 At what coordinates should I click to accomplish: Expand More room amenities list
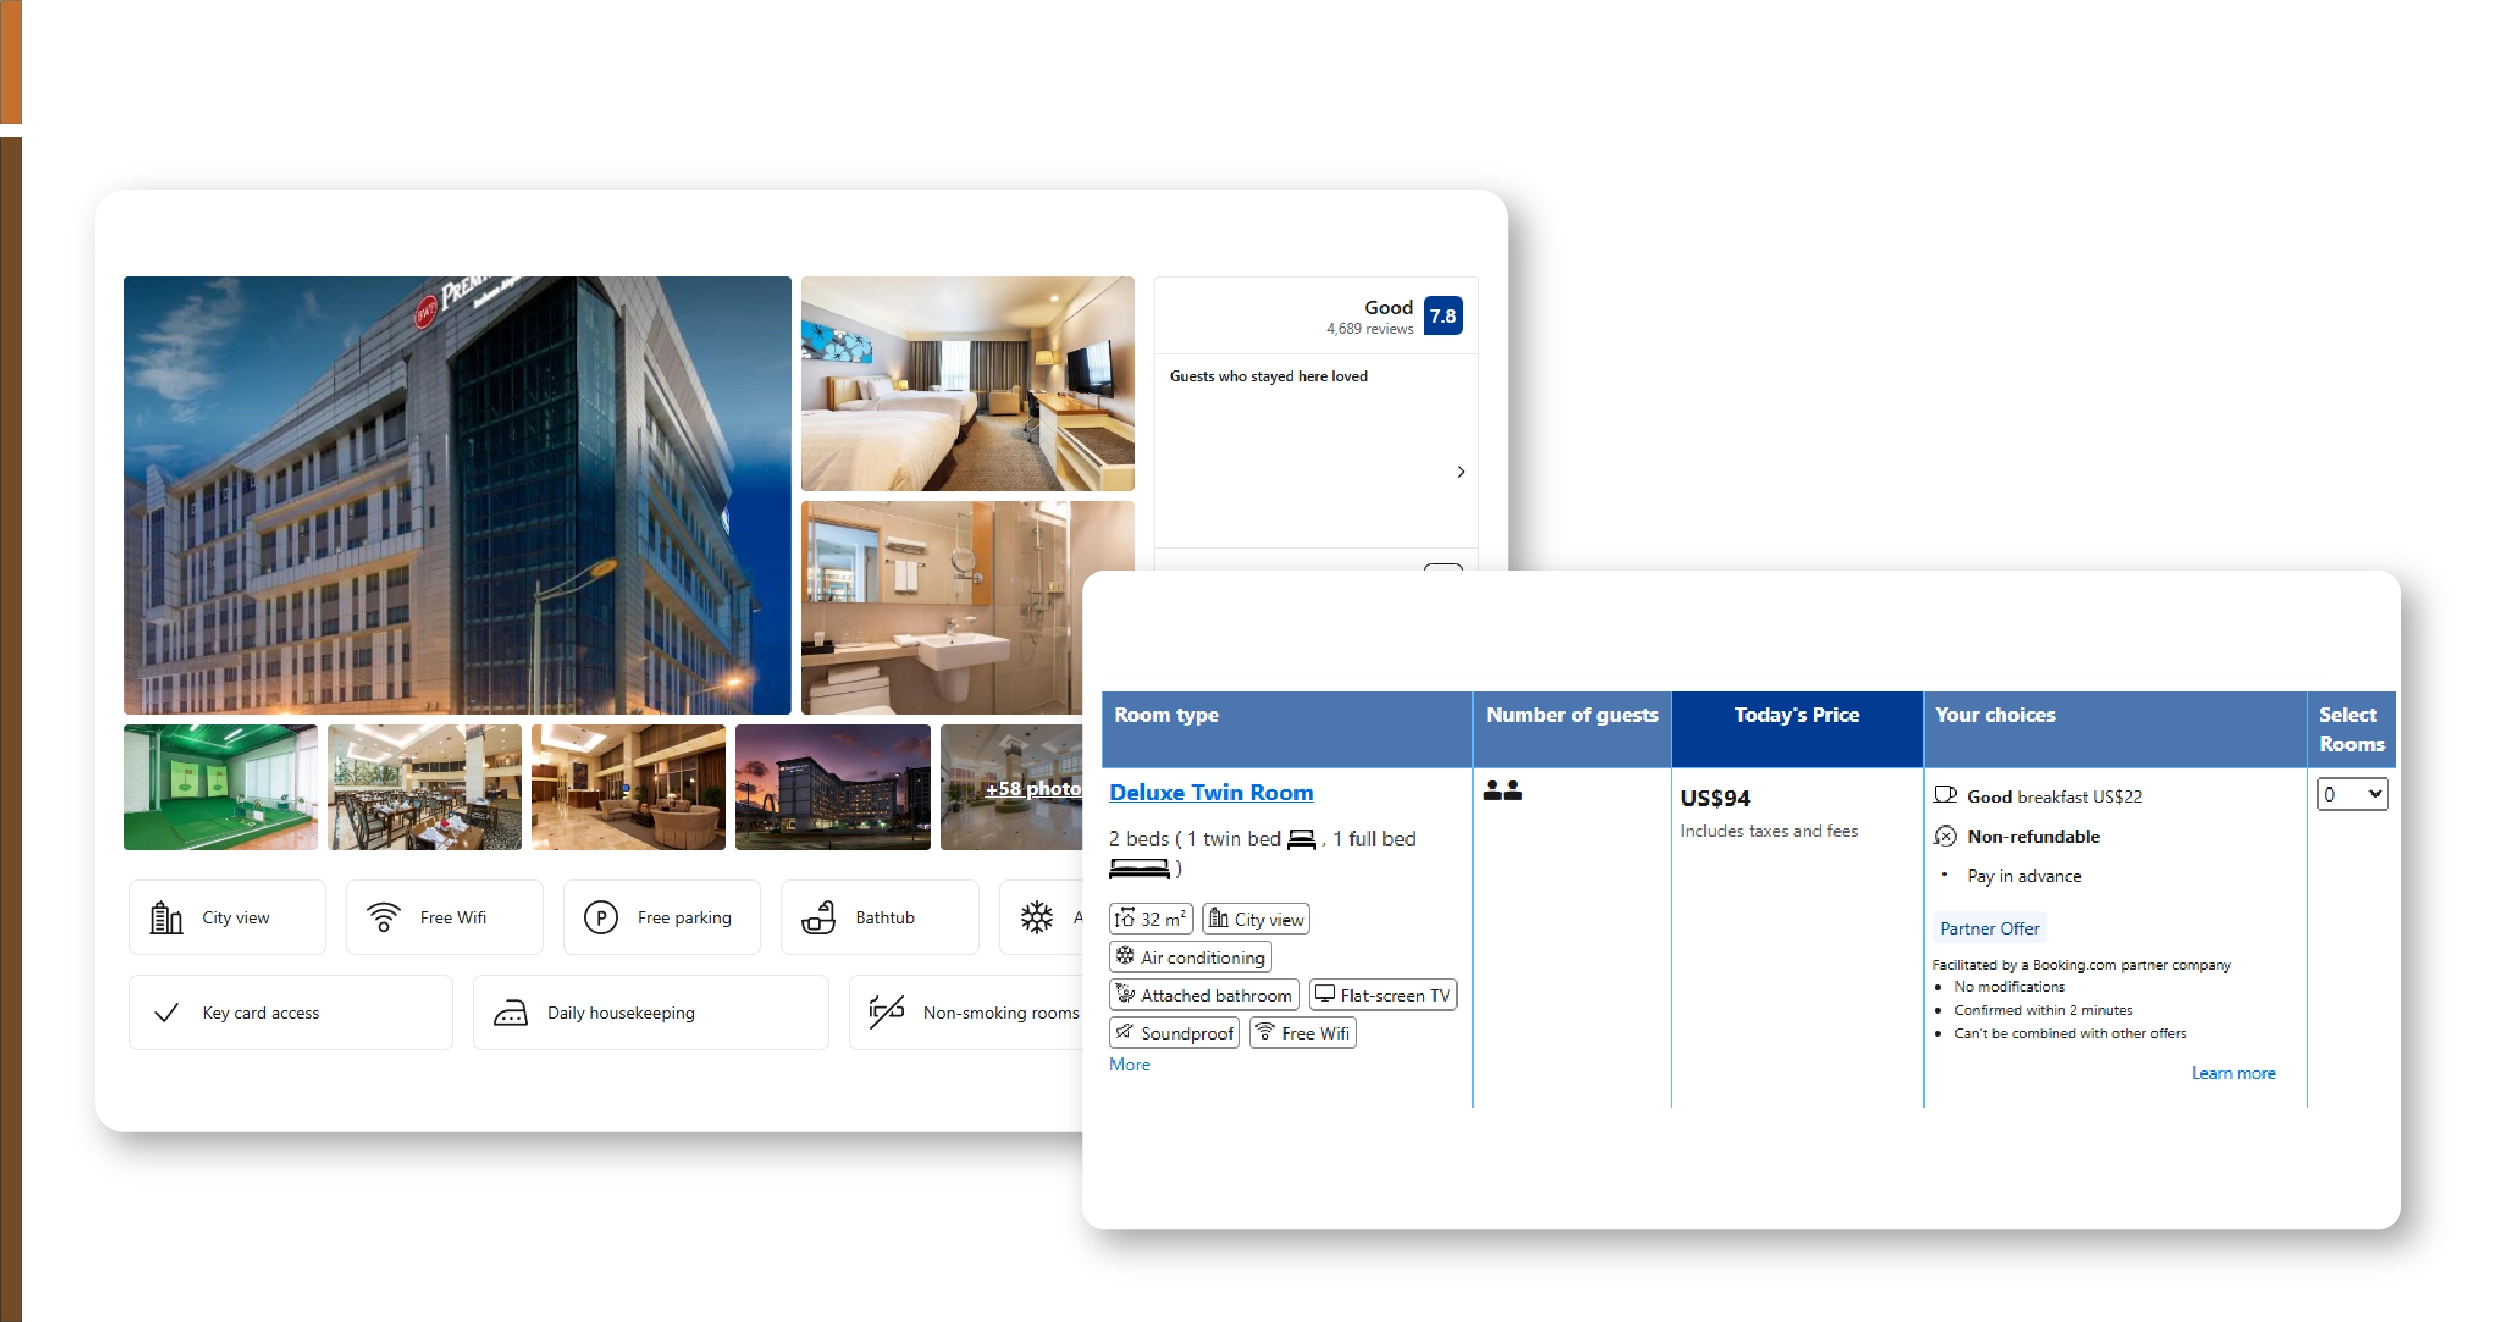coord(1129,1064)
